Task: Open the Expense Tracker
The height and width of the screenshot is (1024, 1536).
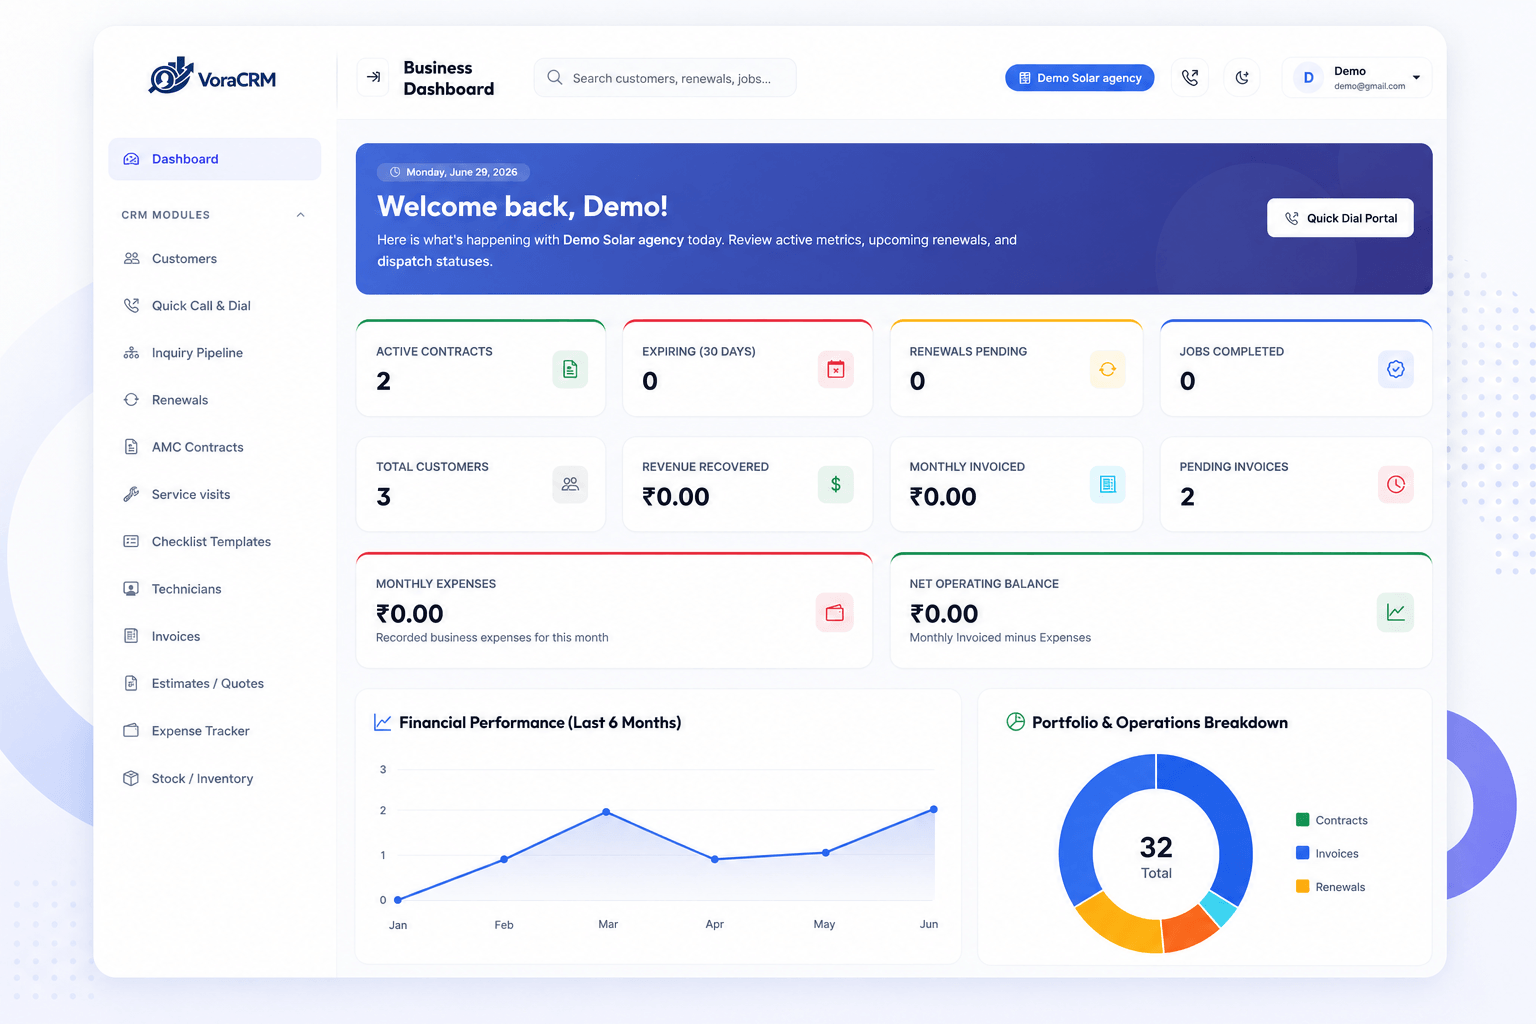Action: (214, 731)
